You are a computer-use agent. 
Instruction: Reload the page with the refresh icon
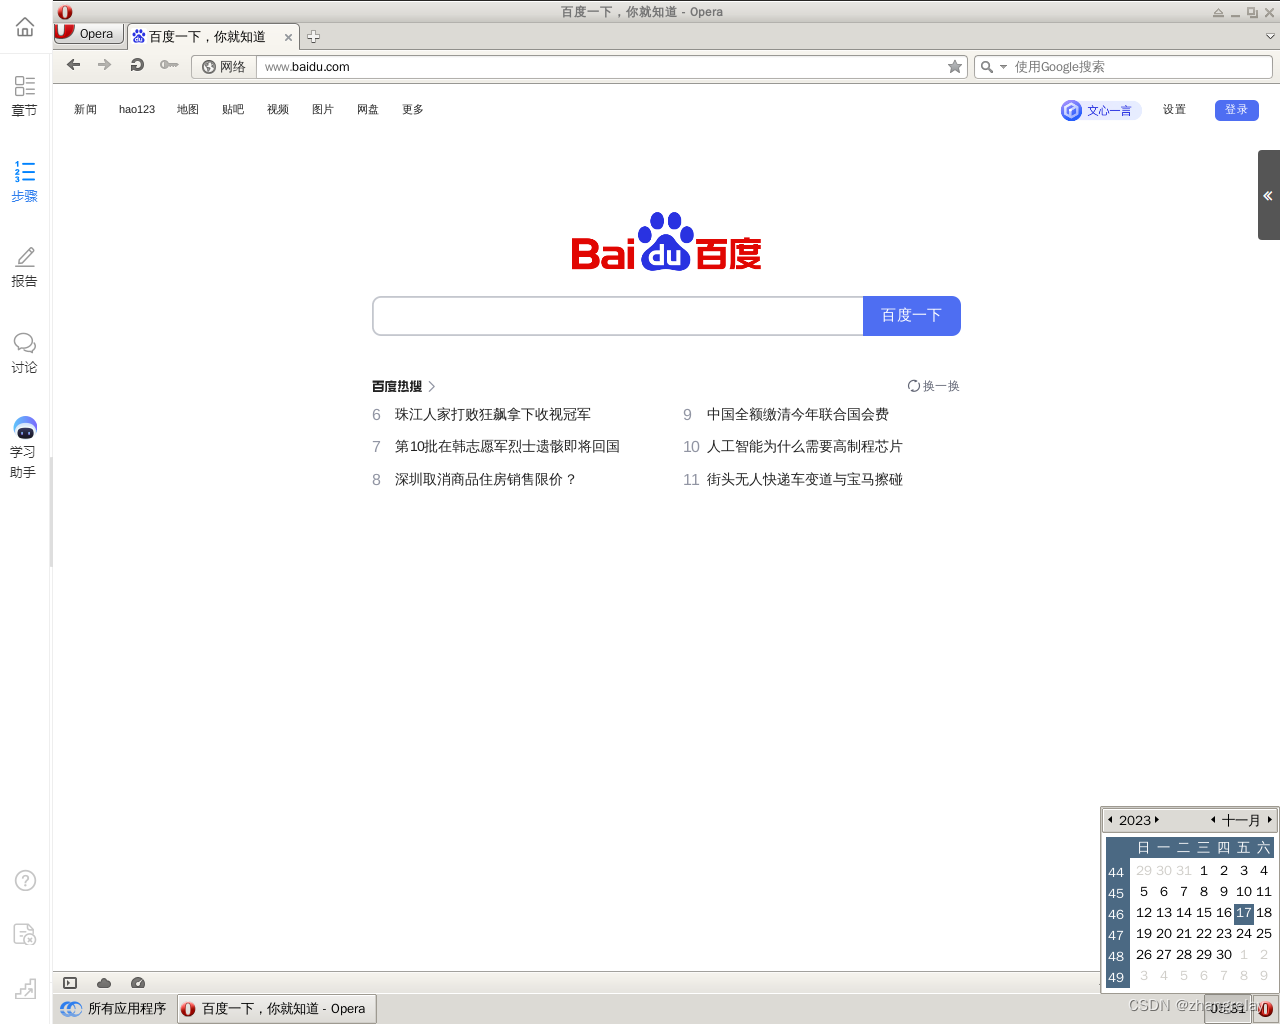coord(137,65)
